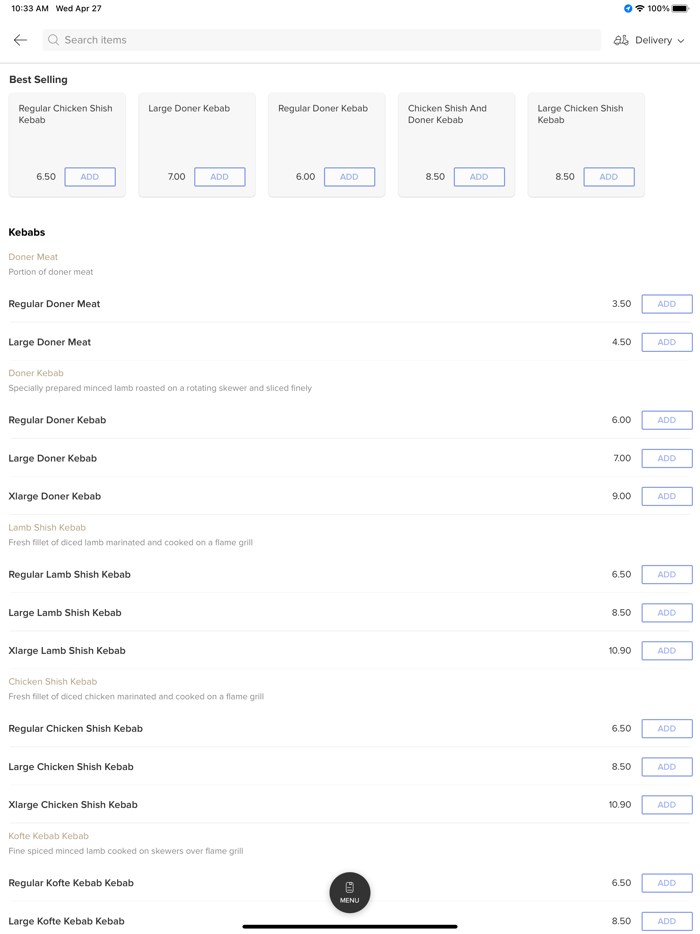This screenshot has width=700, height=934.
Task: Open the Chicken Shish And Doner Kebab card
Action: (456, 145)
